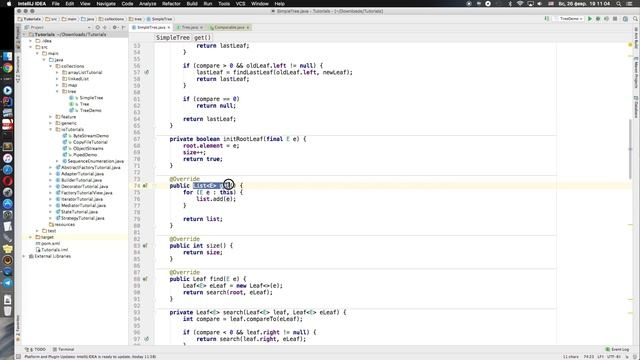Switch to the Comparable.java editor tab

click(229, 27)
